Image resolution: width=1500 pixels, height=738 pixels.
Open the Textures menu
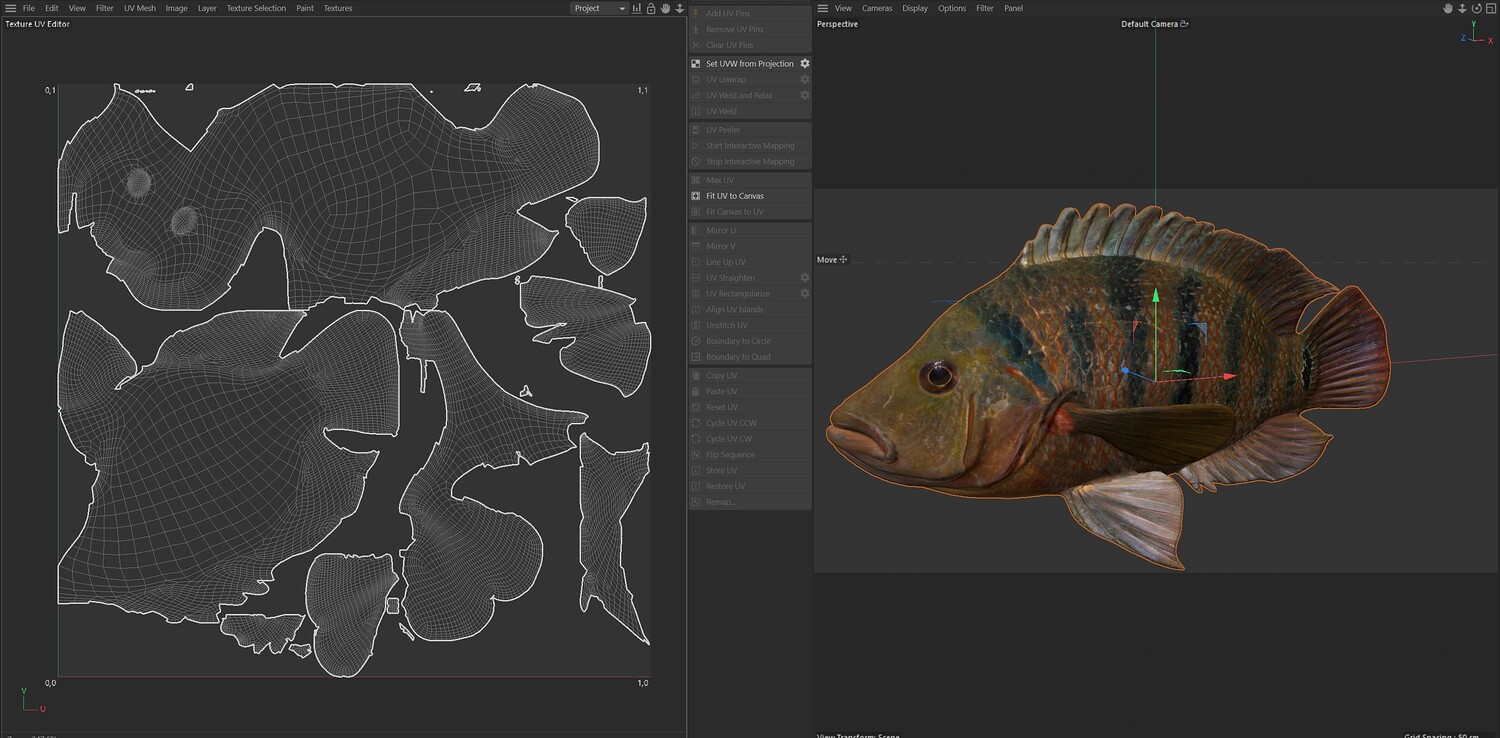(338, 8)
